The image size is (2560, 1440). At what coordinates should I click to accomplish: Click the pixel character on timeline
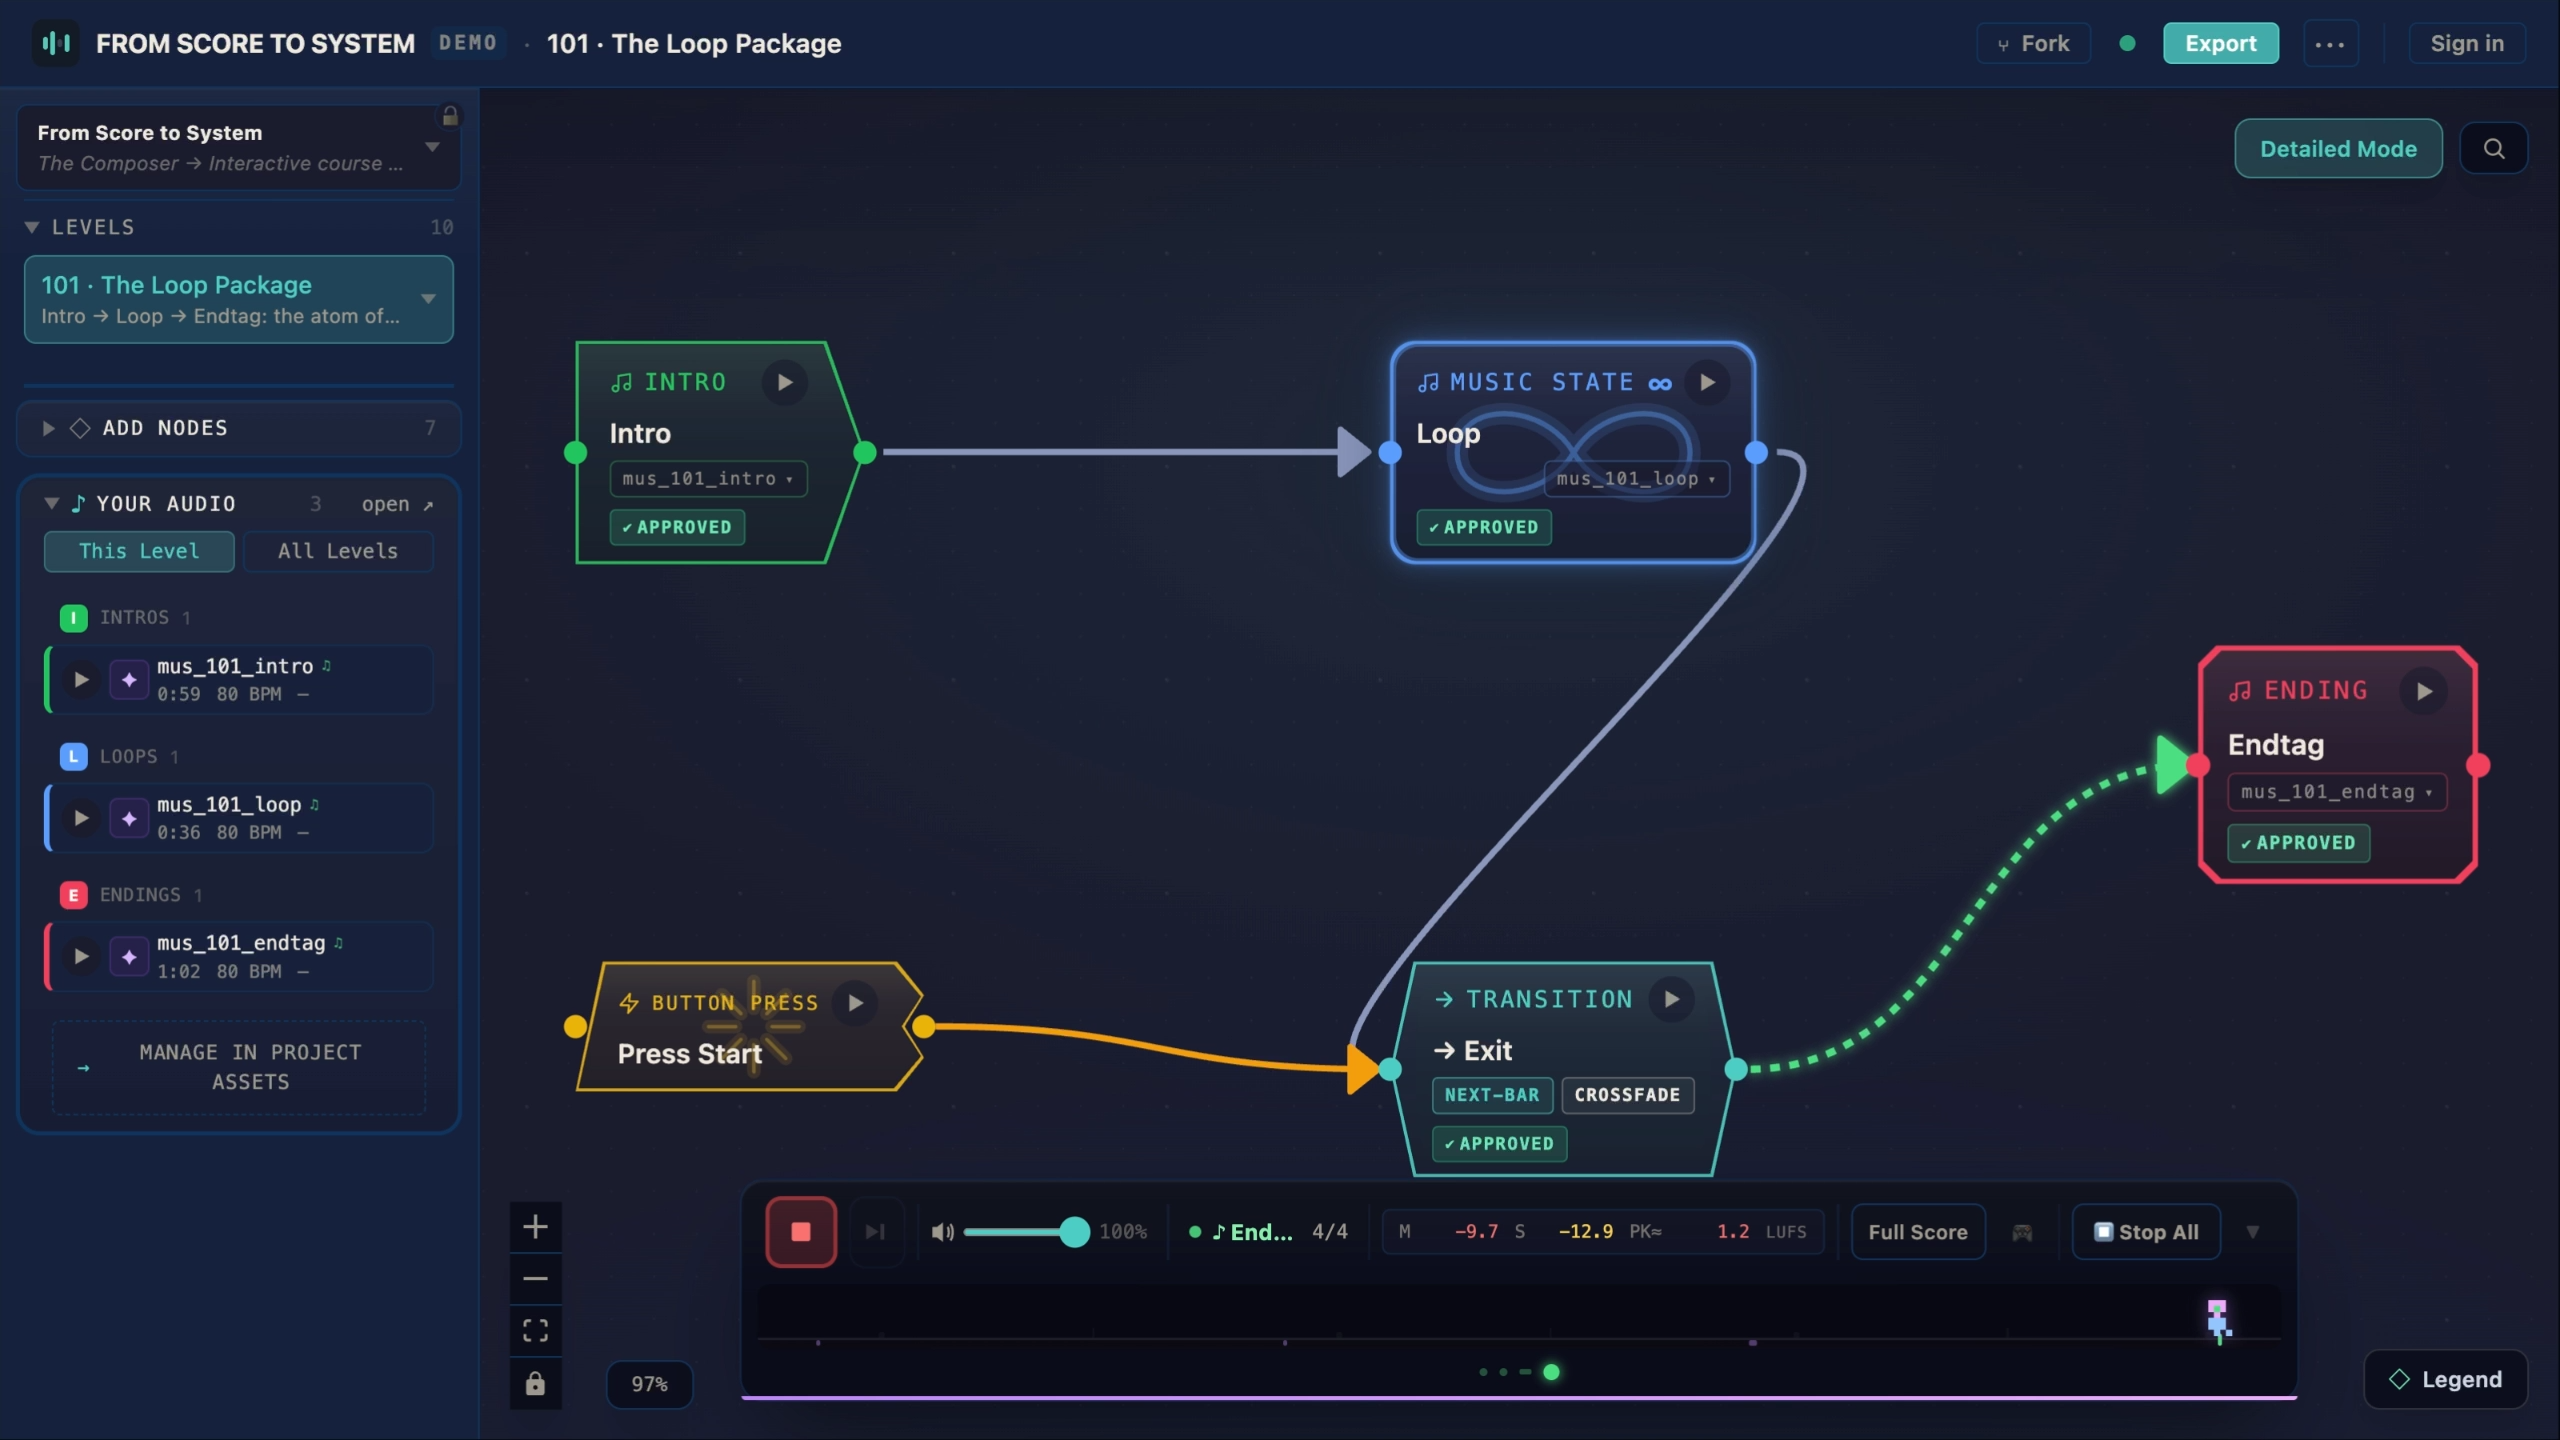pos(2218,1321)
